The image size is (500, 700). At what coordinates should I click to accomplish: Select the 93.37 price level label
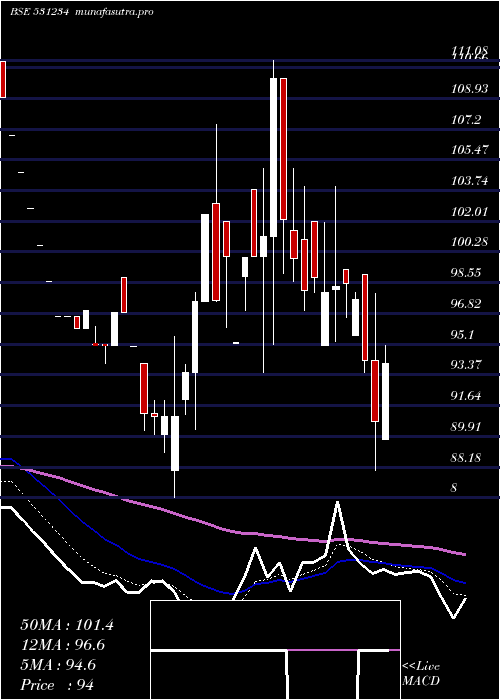tap(466, 365)
